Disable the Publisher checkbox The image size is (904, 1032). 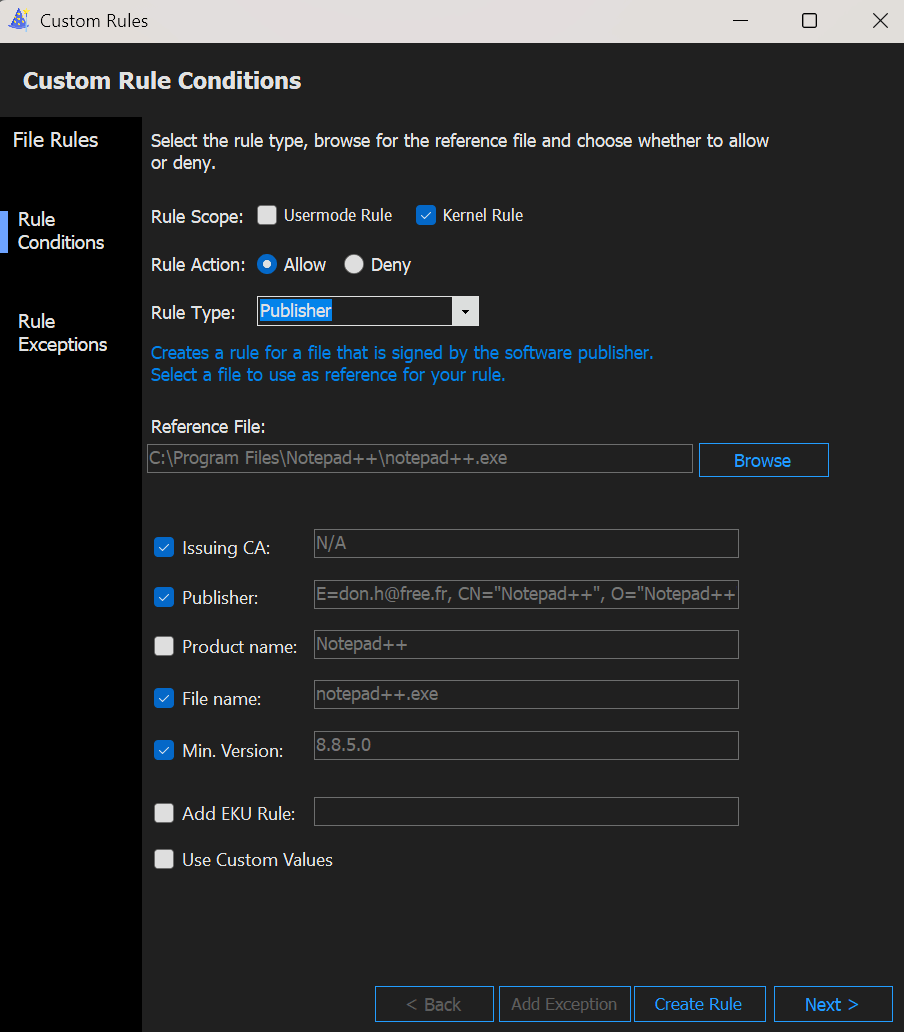[164, 597]
